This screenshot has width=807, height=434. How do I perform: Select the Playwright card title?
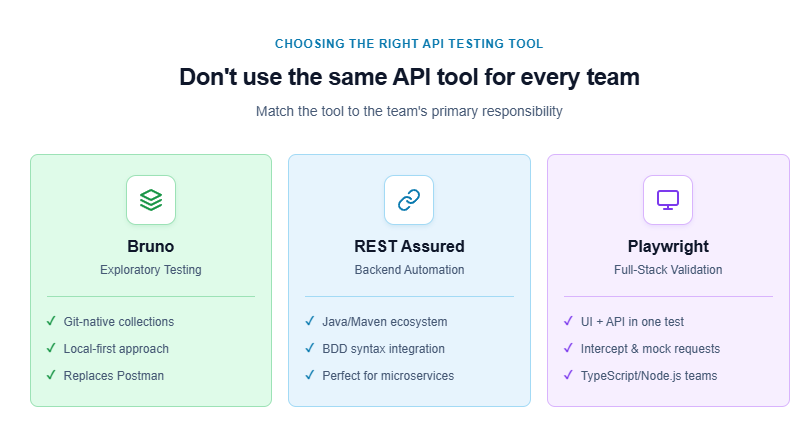click(x=668, y=246)
